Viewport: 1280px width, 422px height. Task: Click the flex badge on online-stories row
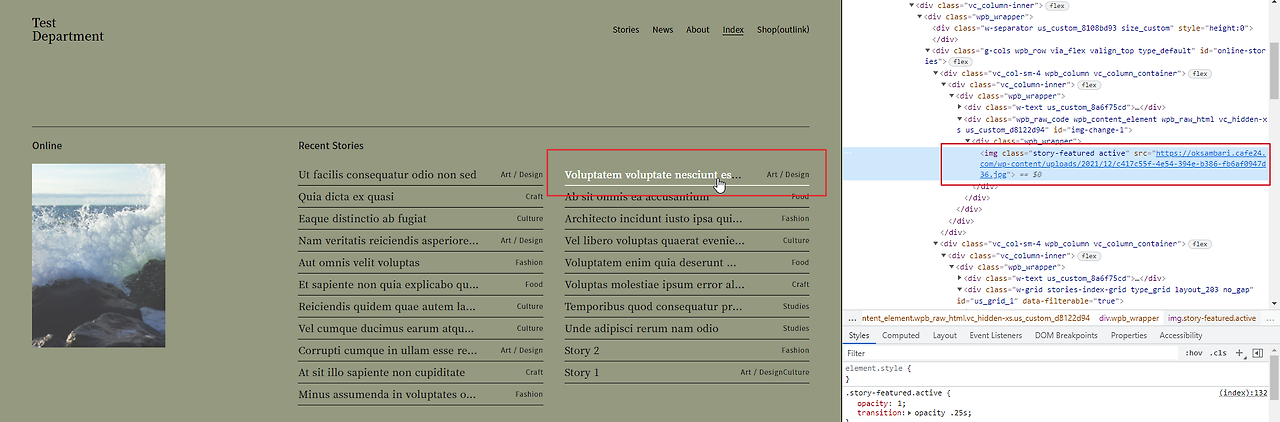point(961,61)
